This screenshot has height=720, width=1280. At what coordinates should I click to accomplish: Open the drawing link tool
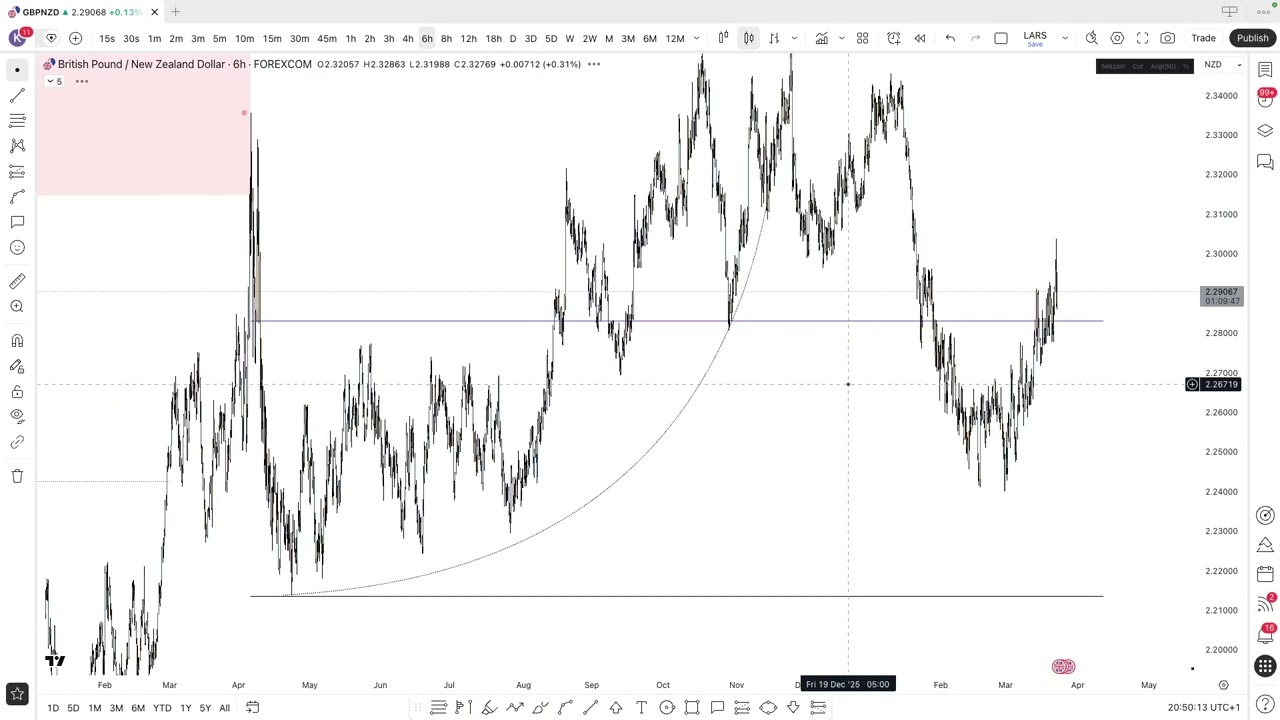coord(17,442)
